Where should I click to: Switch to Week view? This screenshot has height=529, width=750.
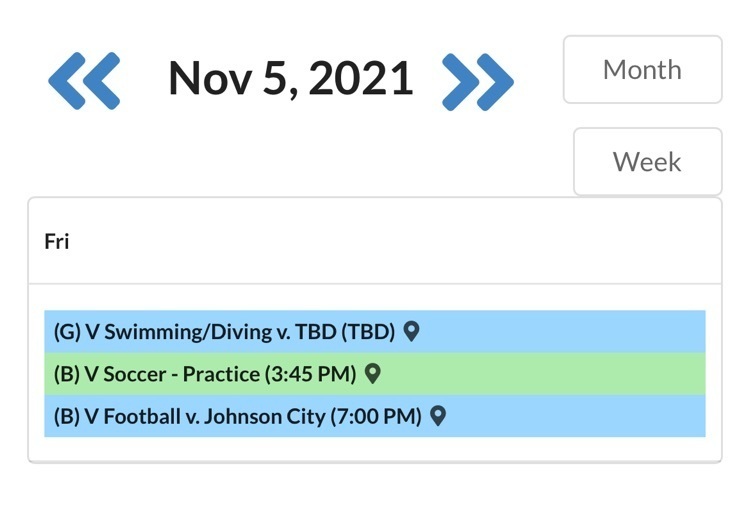point(647,162)
